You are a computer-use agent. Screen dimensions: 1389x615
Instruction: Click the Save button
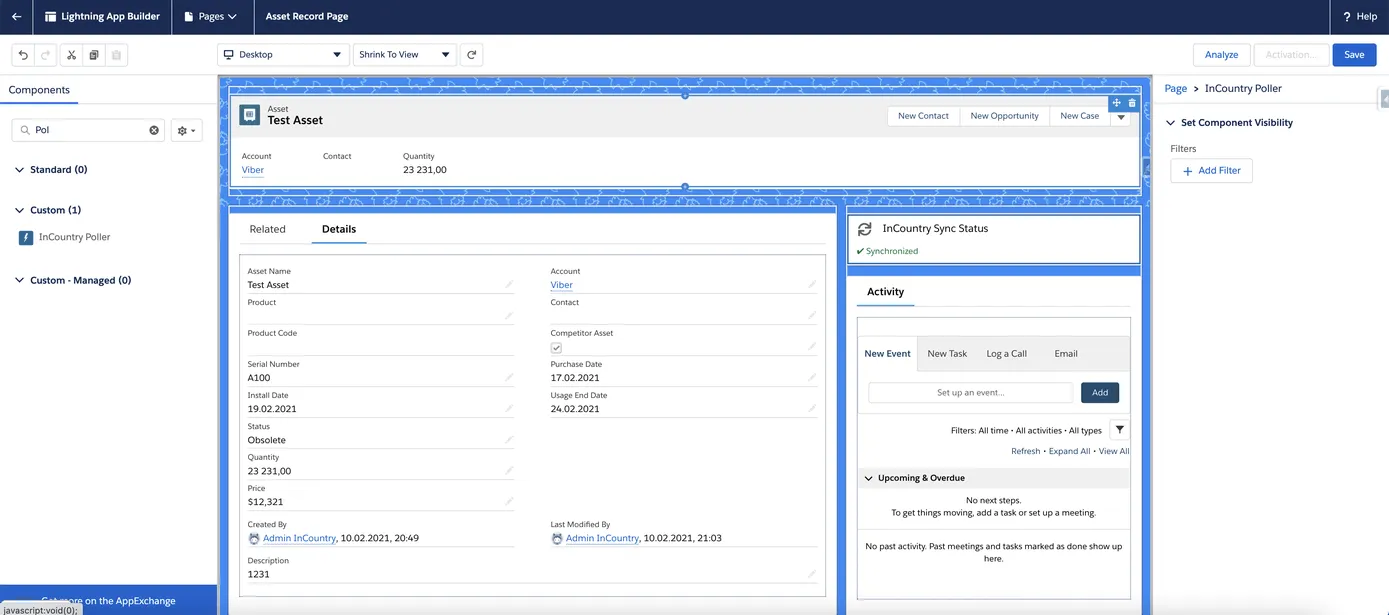(1353, 55)
